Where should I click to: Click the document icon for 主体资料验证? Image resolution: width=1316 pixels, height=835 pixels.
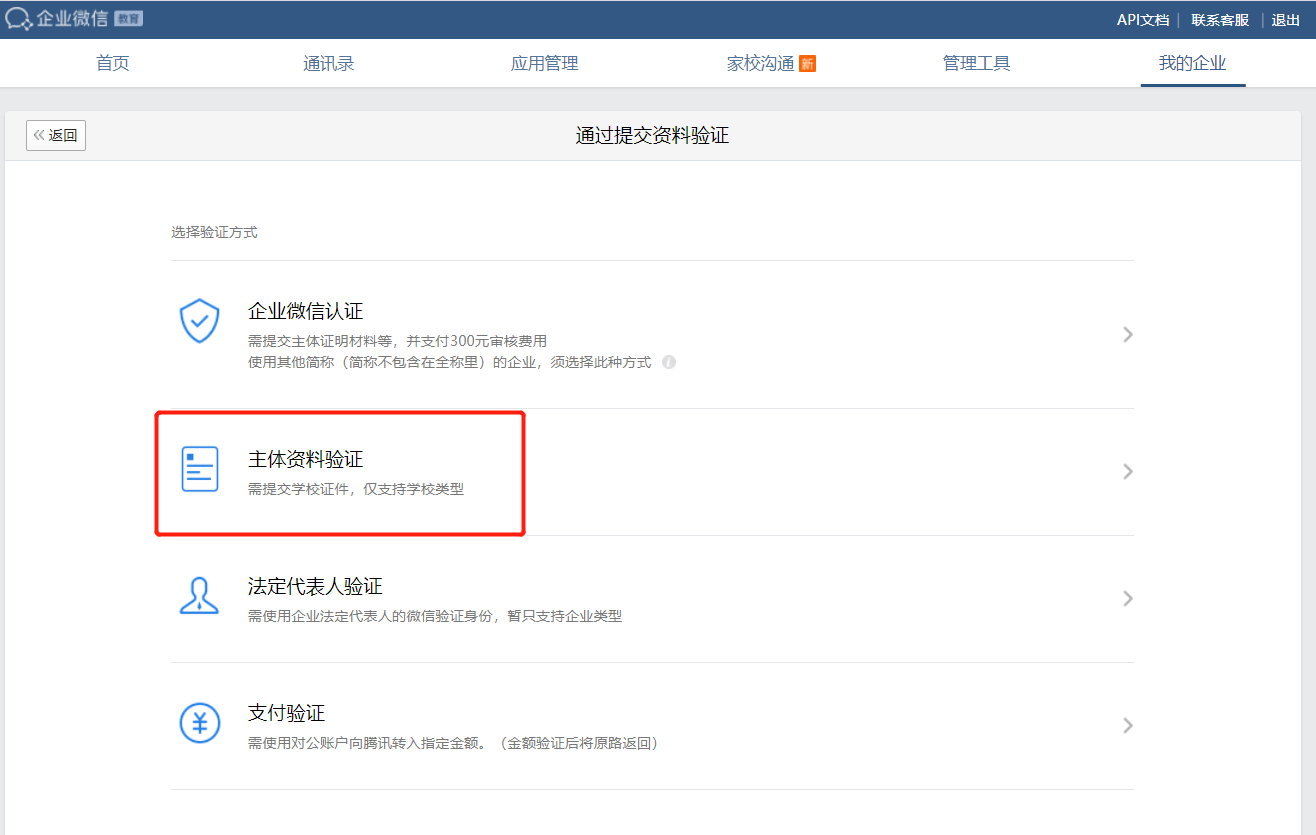pyautogui.click(x=199, y=470)
